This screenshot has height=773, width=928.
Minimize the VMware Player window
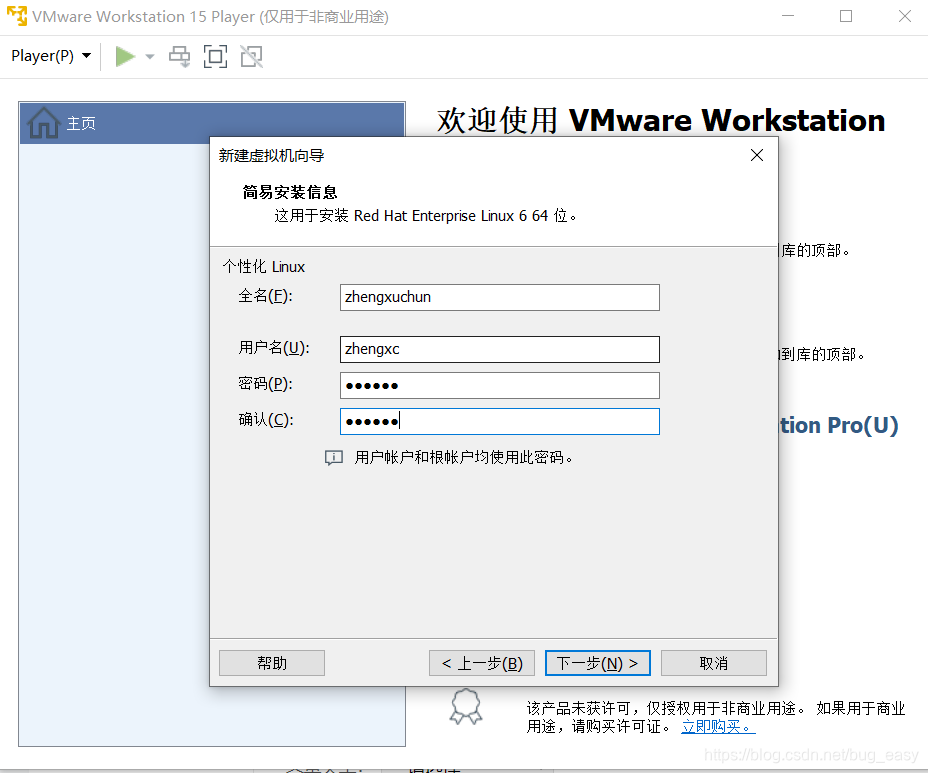pyautogui.click(x=788, y=16)
